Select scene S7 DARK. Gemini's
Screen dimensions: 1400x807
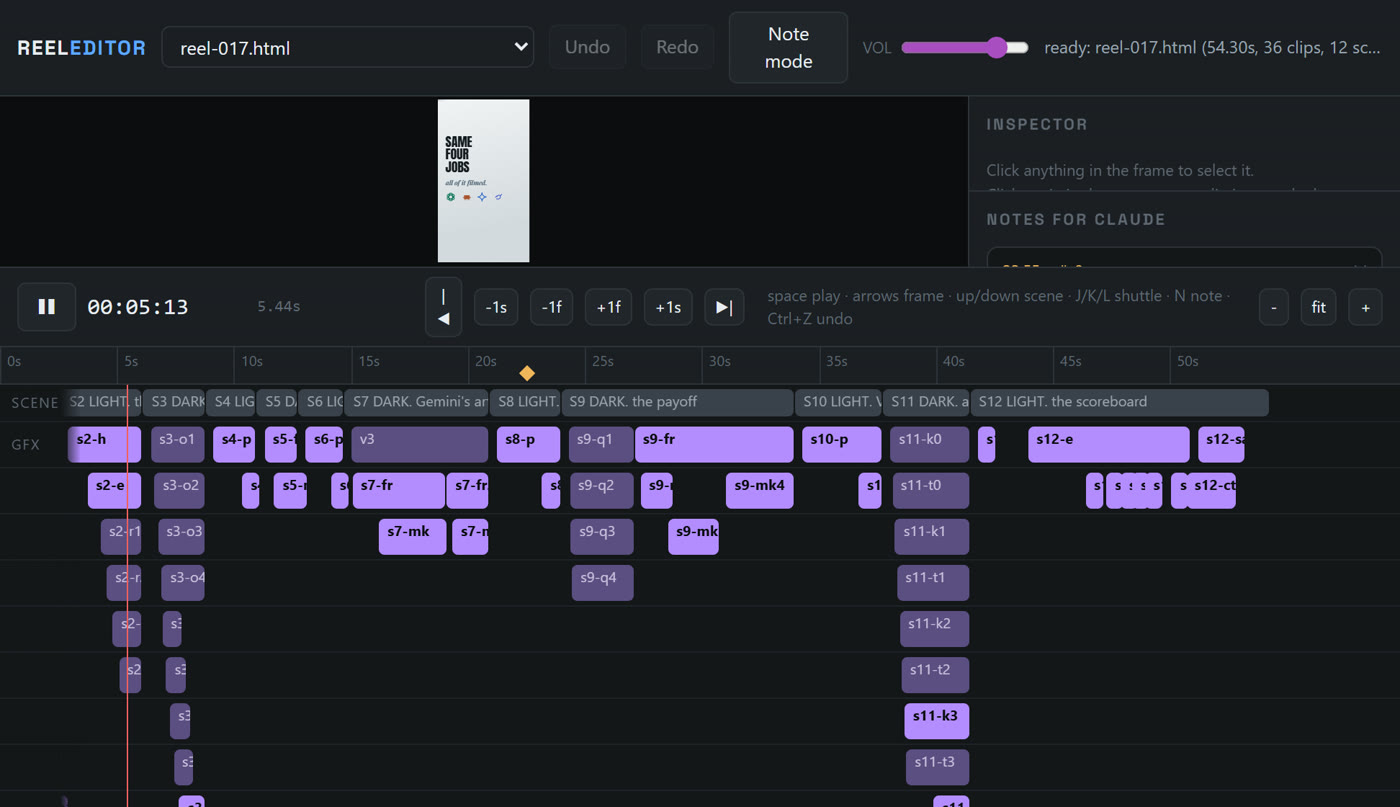[416, 402]
